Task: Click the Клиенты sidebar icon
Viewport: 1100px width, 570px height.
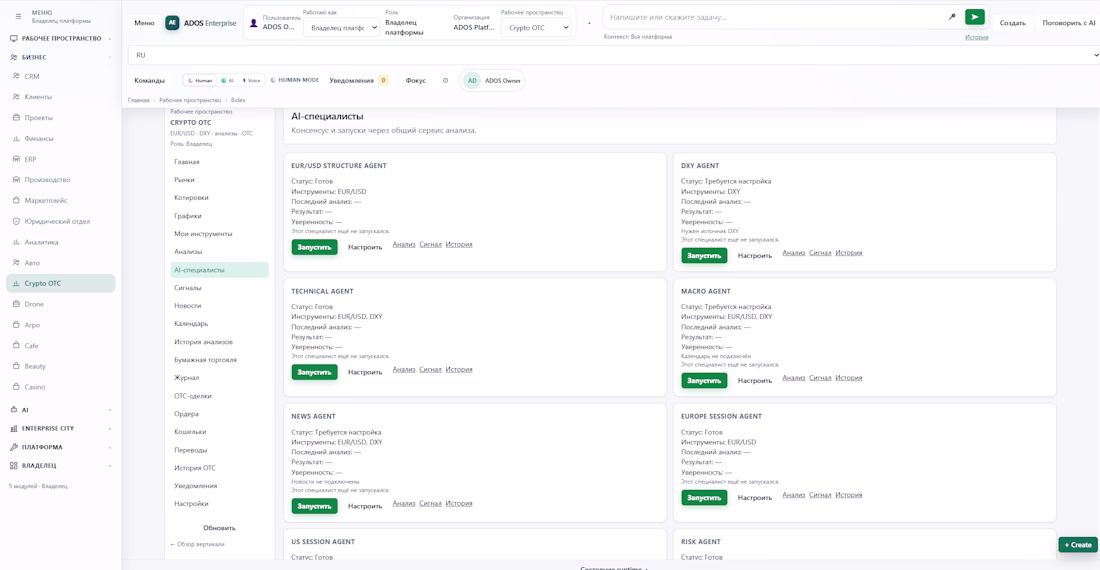Action: coord(16,97)
